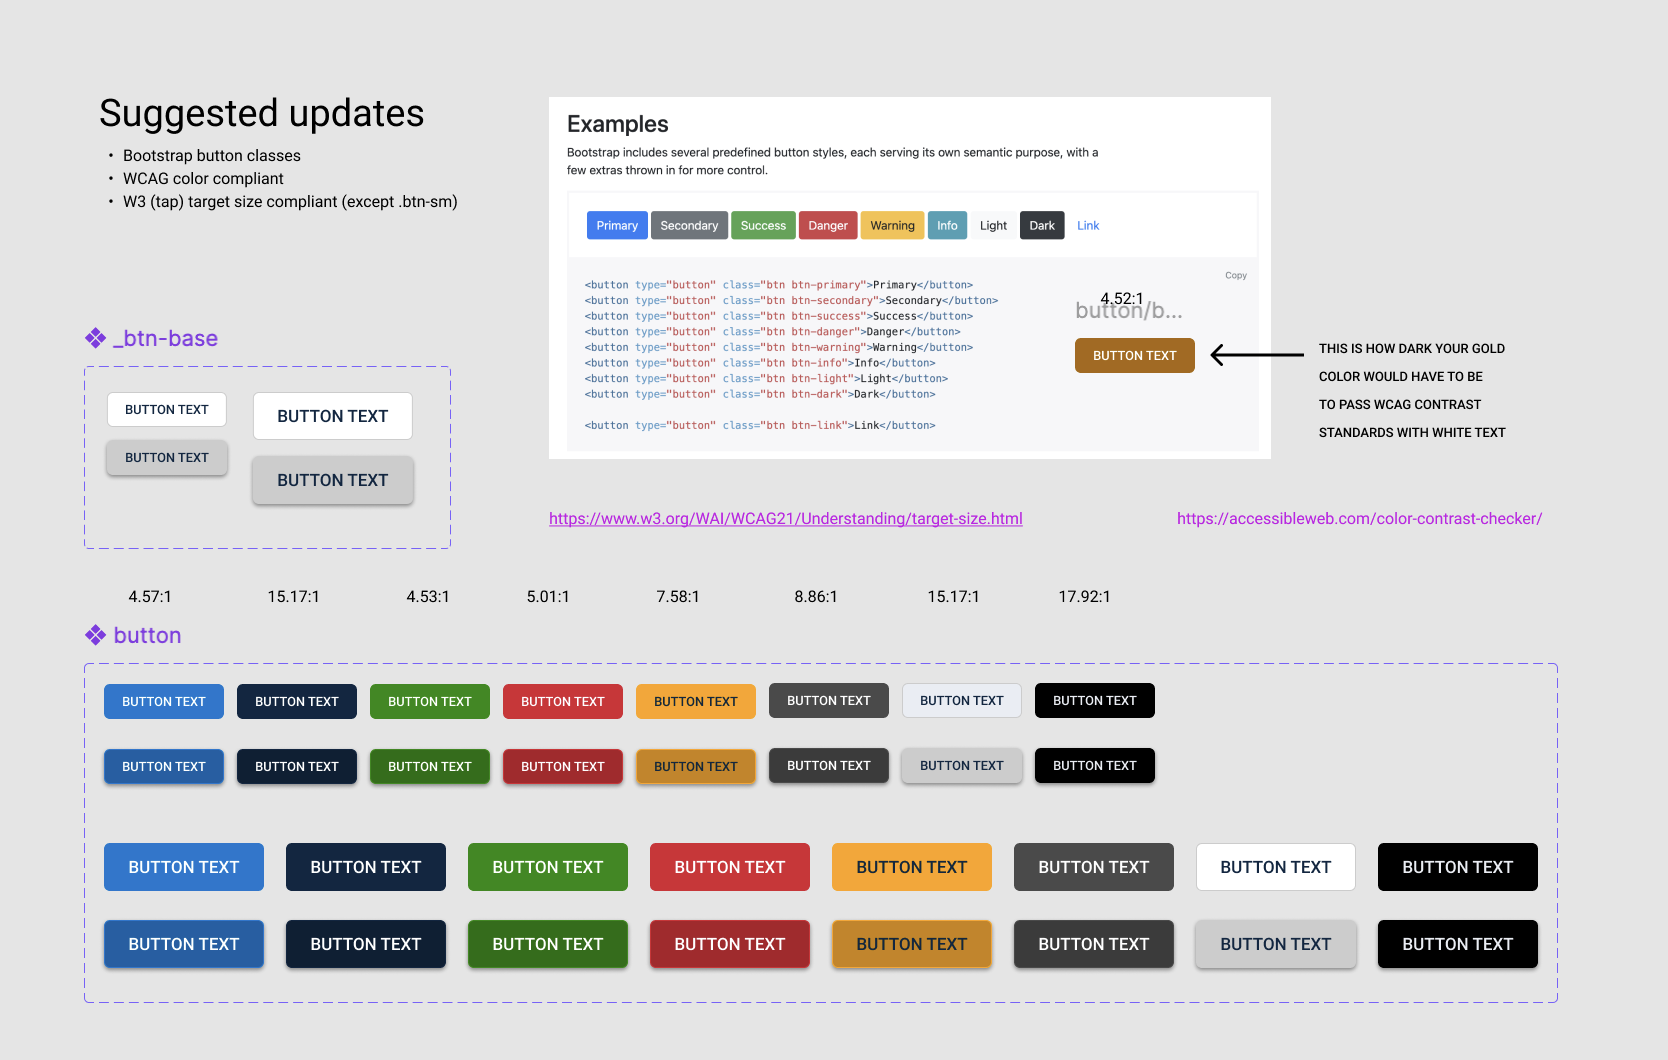This screenshot has width=1668, height=1060.
Task: Select the yellow Warning example button
Action: (892, 226)
